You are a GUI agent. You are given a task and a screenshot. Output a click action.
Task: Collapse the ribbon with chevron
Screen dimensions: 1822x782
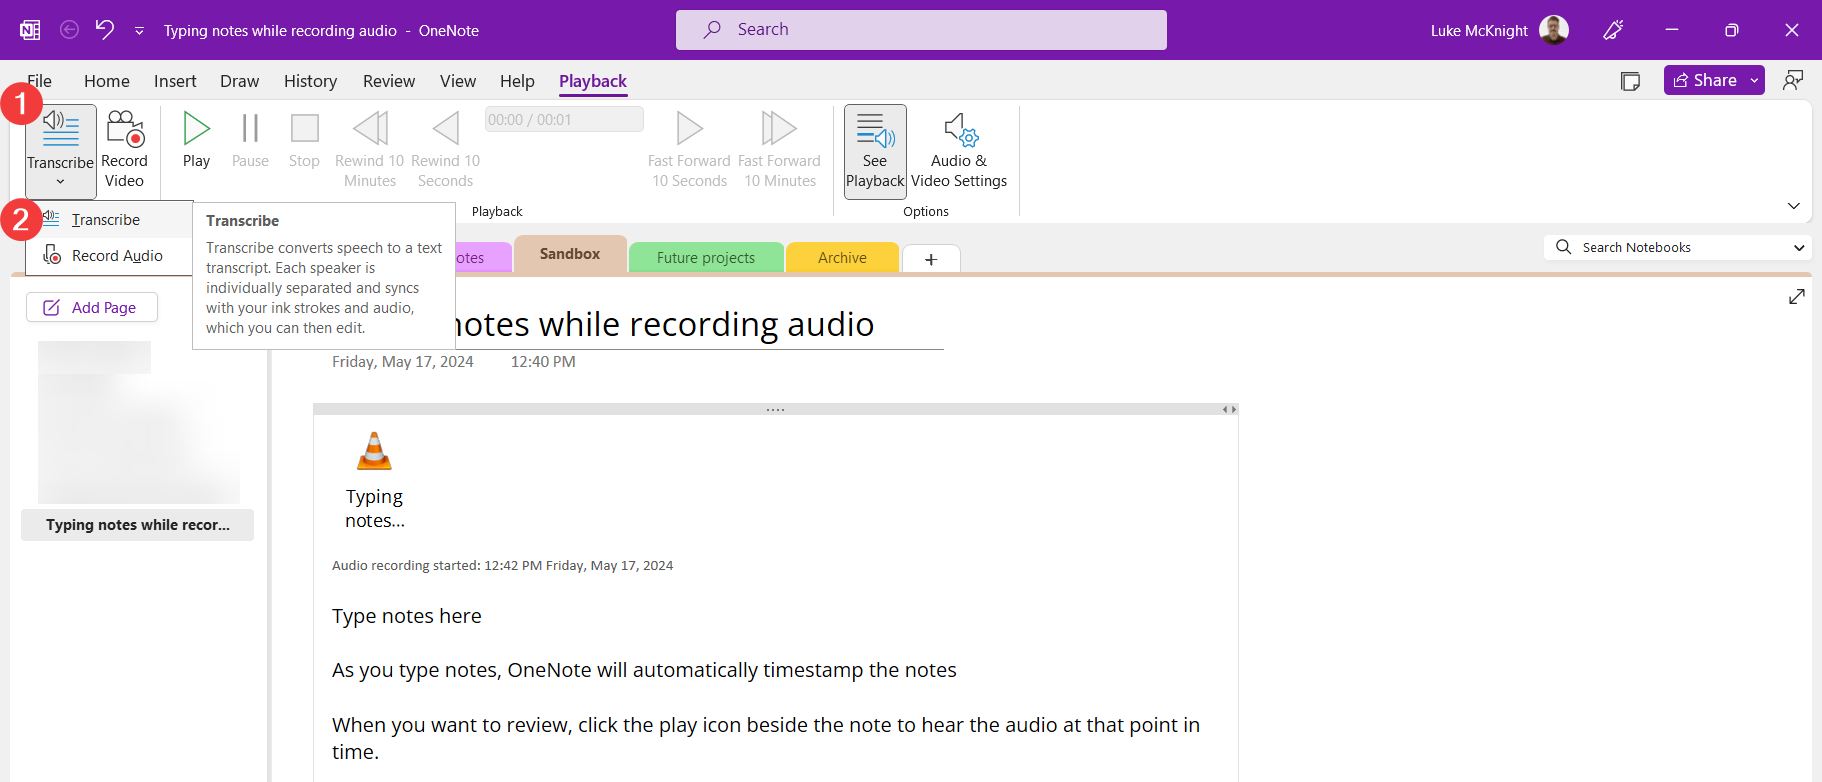tap(1794, 206)
